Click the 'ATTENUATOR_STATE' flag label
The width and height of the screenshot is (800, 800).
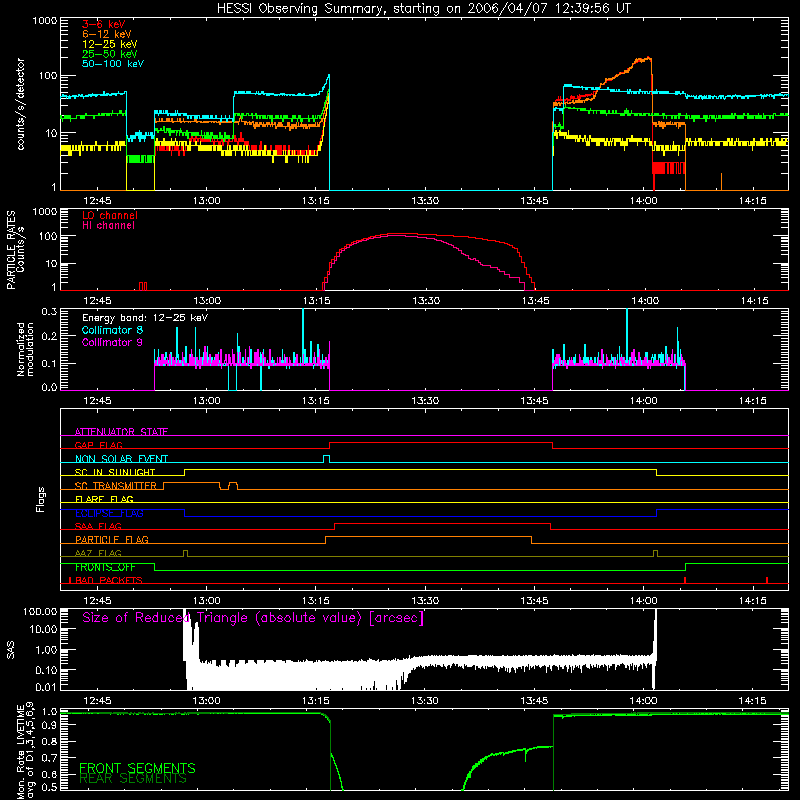click(121, 432)
